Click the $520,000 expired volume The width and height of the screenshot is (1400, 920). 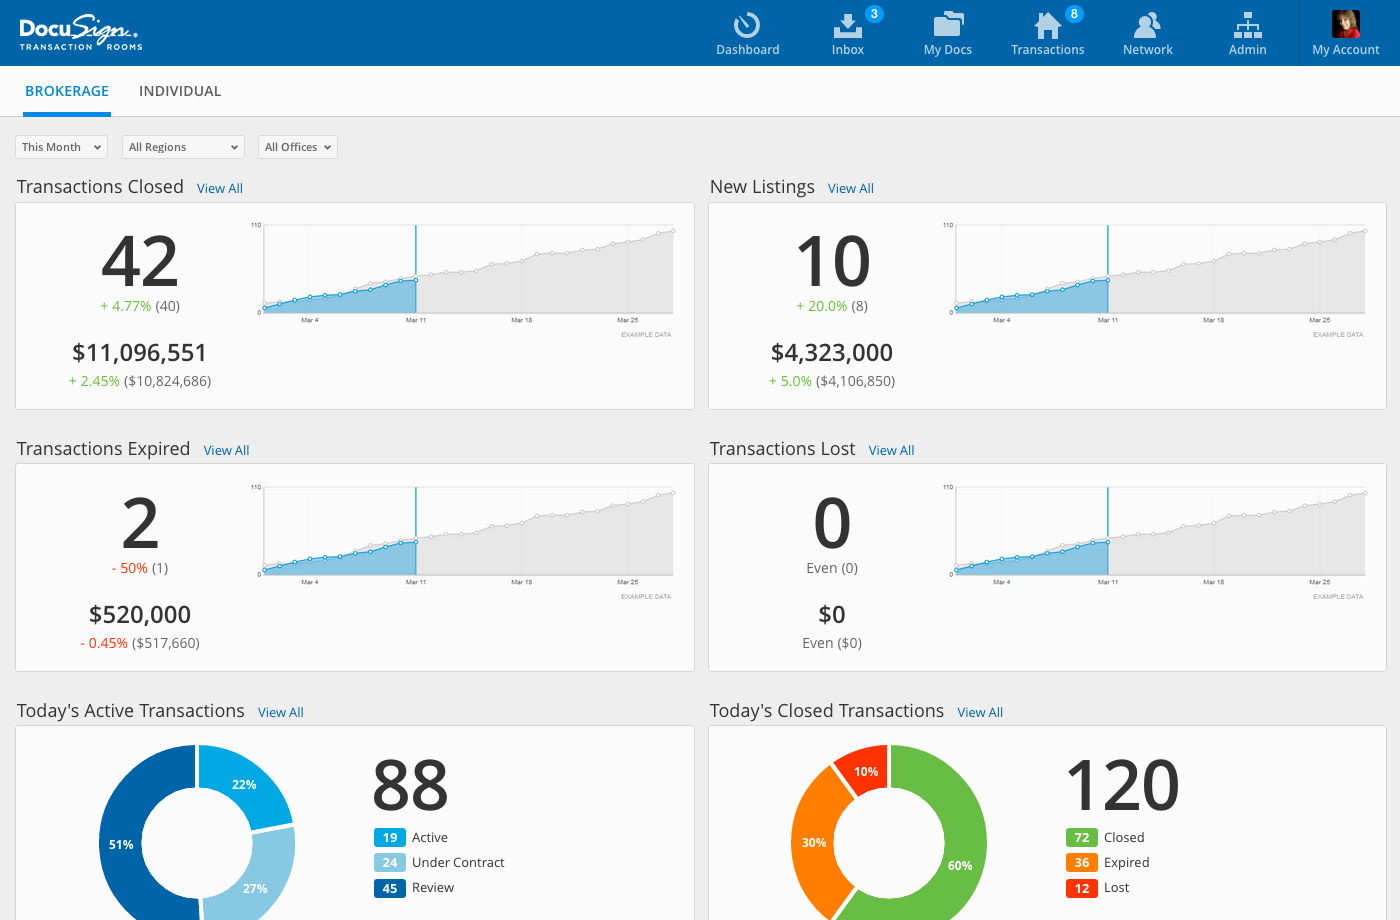[x=140, y=614]
